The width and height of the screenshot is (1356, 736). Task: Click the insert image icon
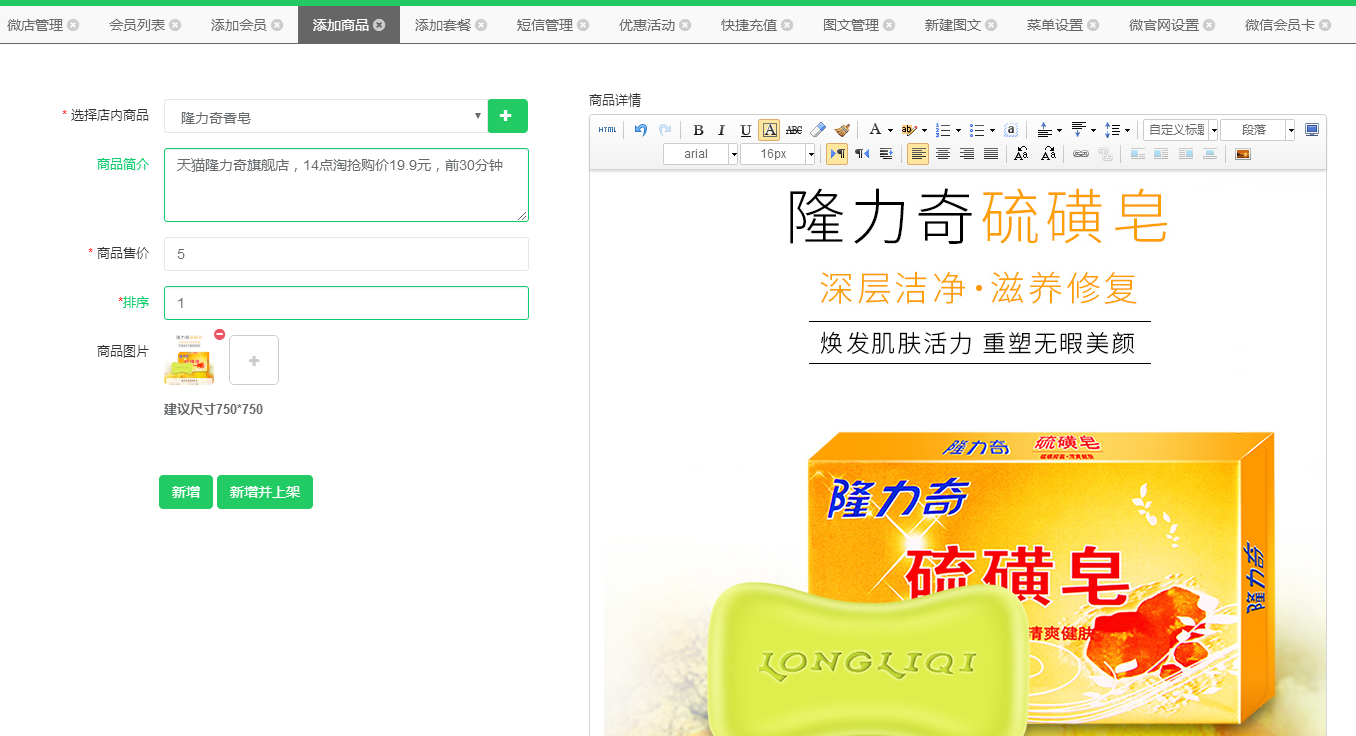click(1243, 154)
